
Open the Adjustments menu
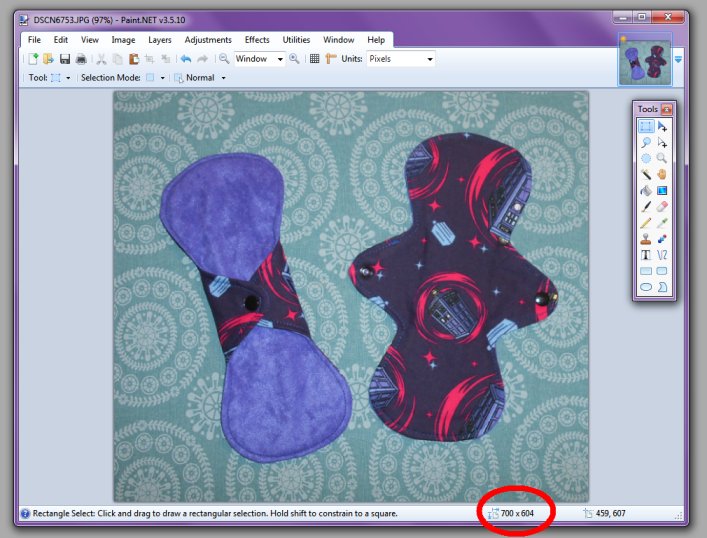tap(208, 40)
